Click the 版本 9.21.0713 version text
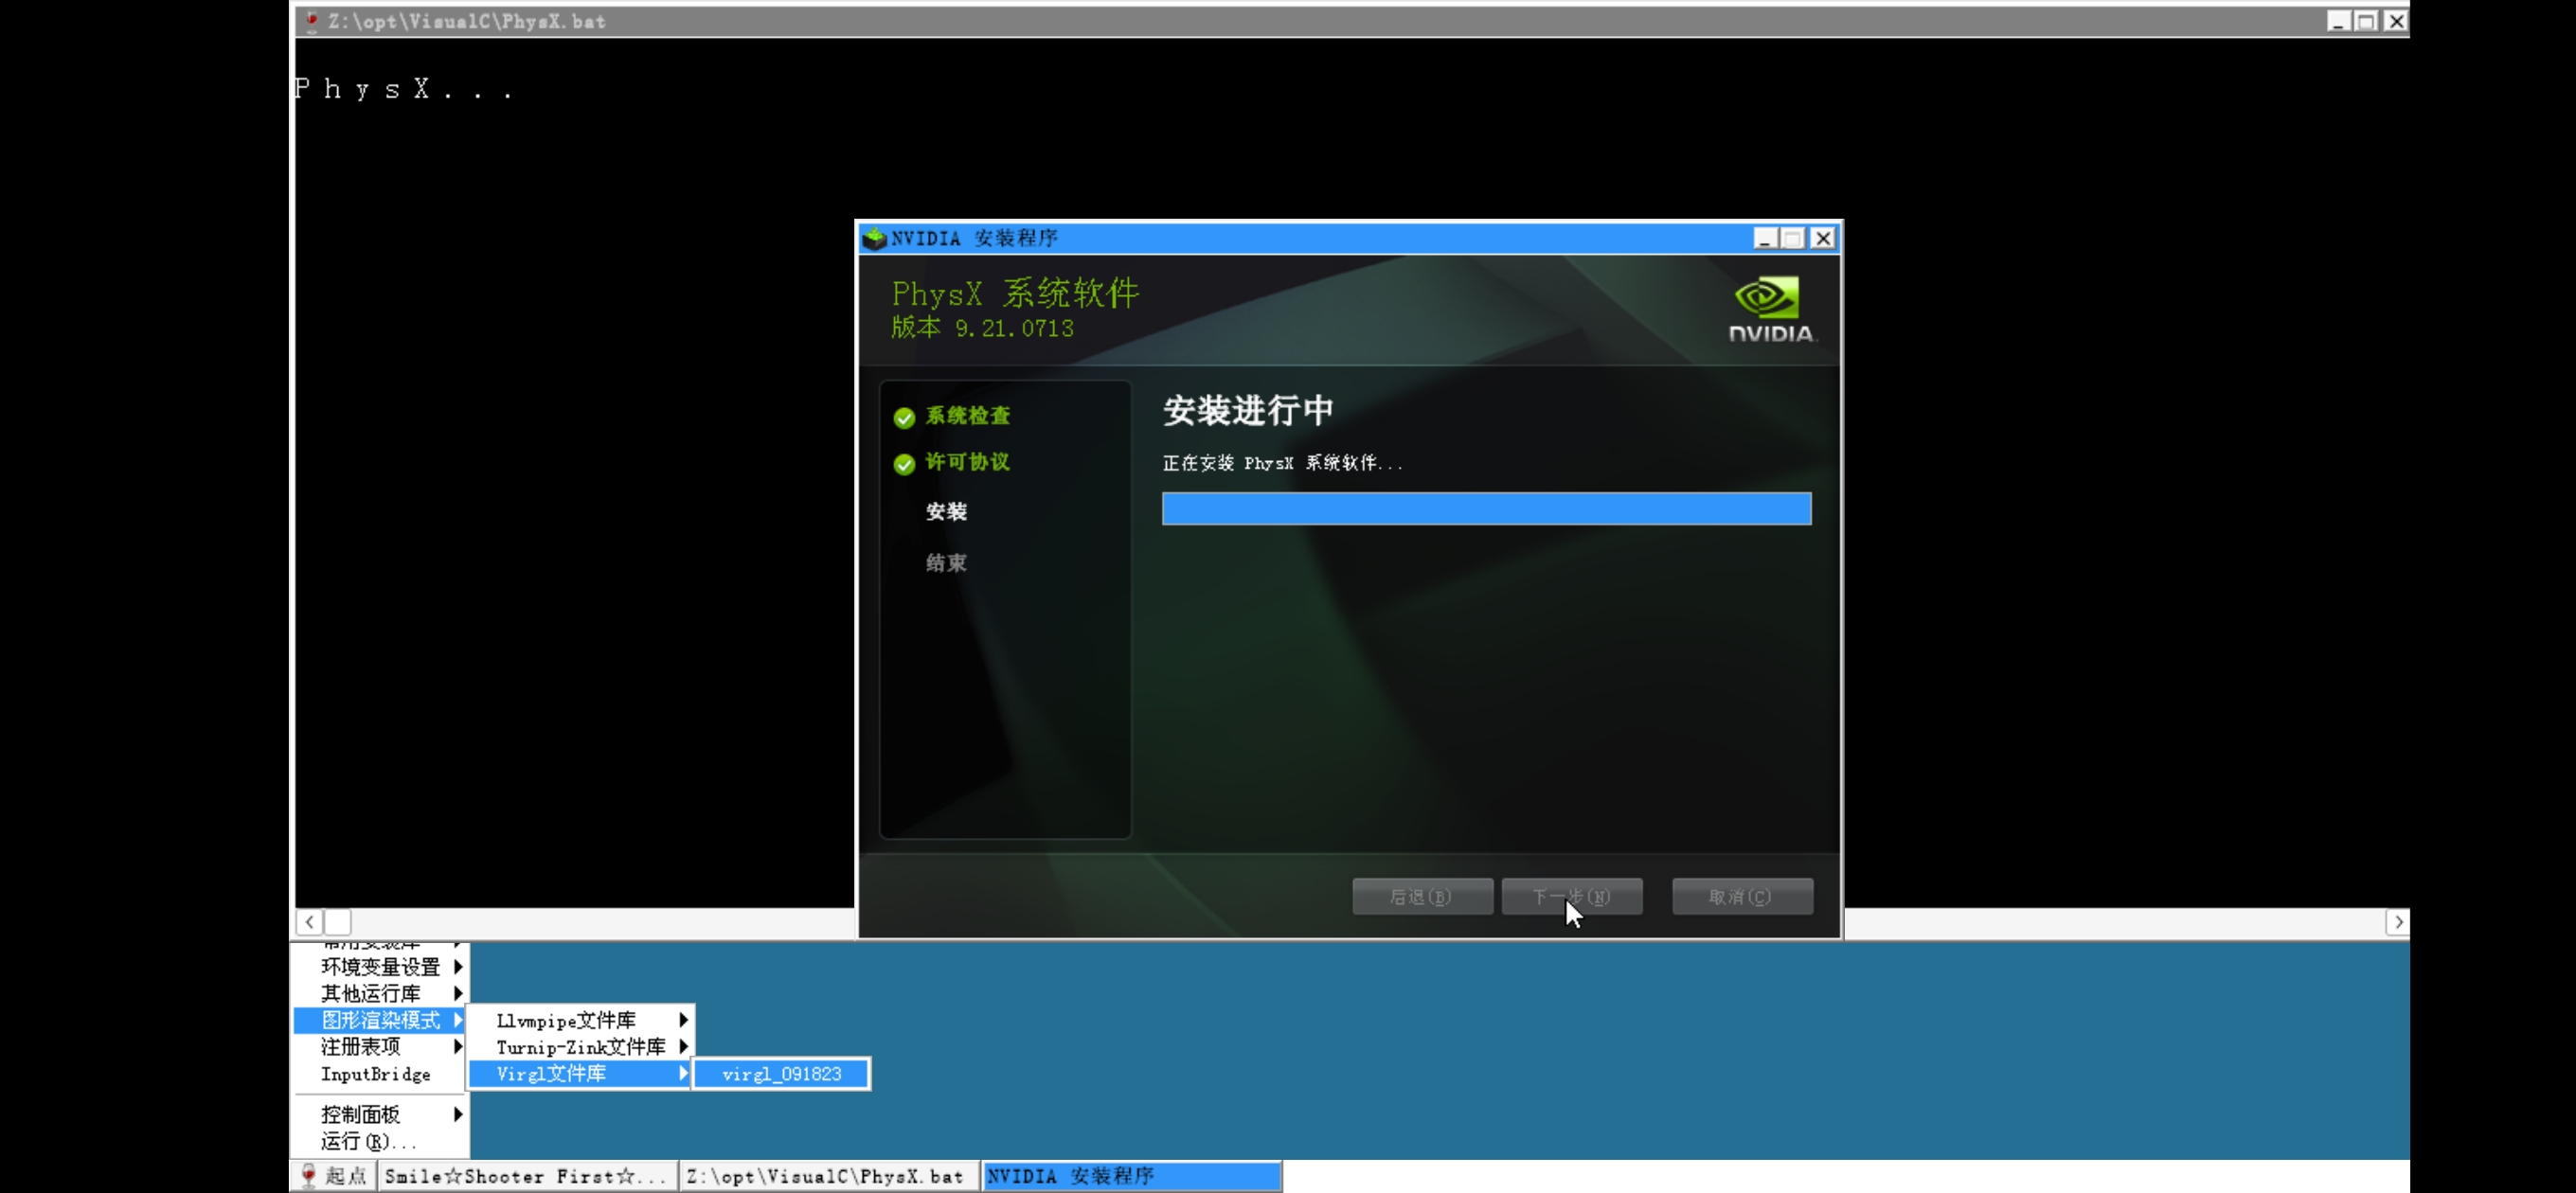2576x1193 pixels. coord(982,328)
